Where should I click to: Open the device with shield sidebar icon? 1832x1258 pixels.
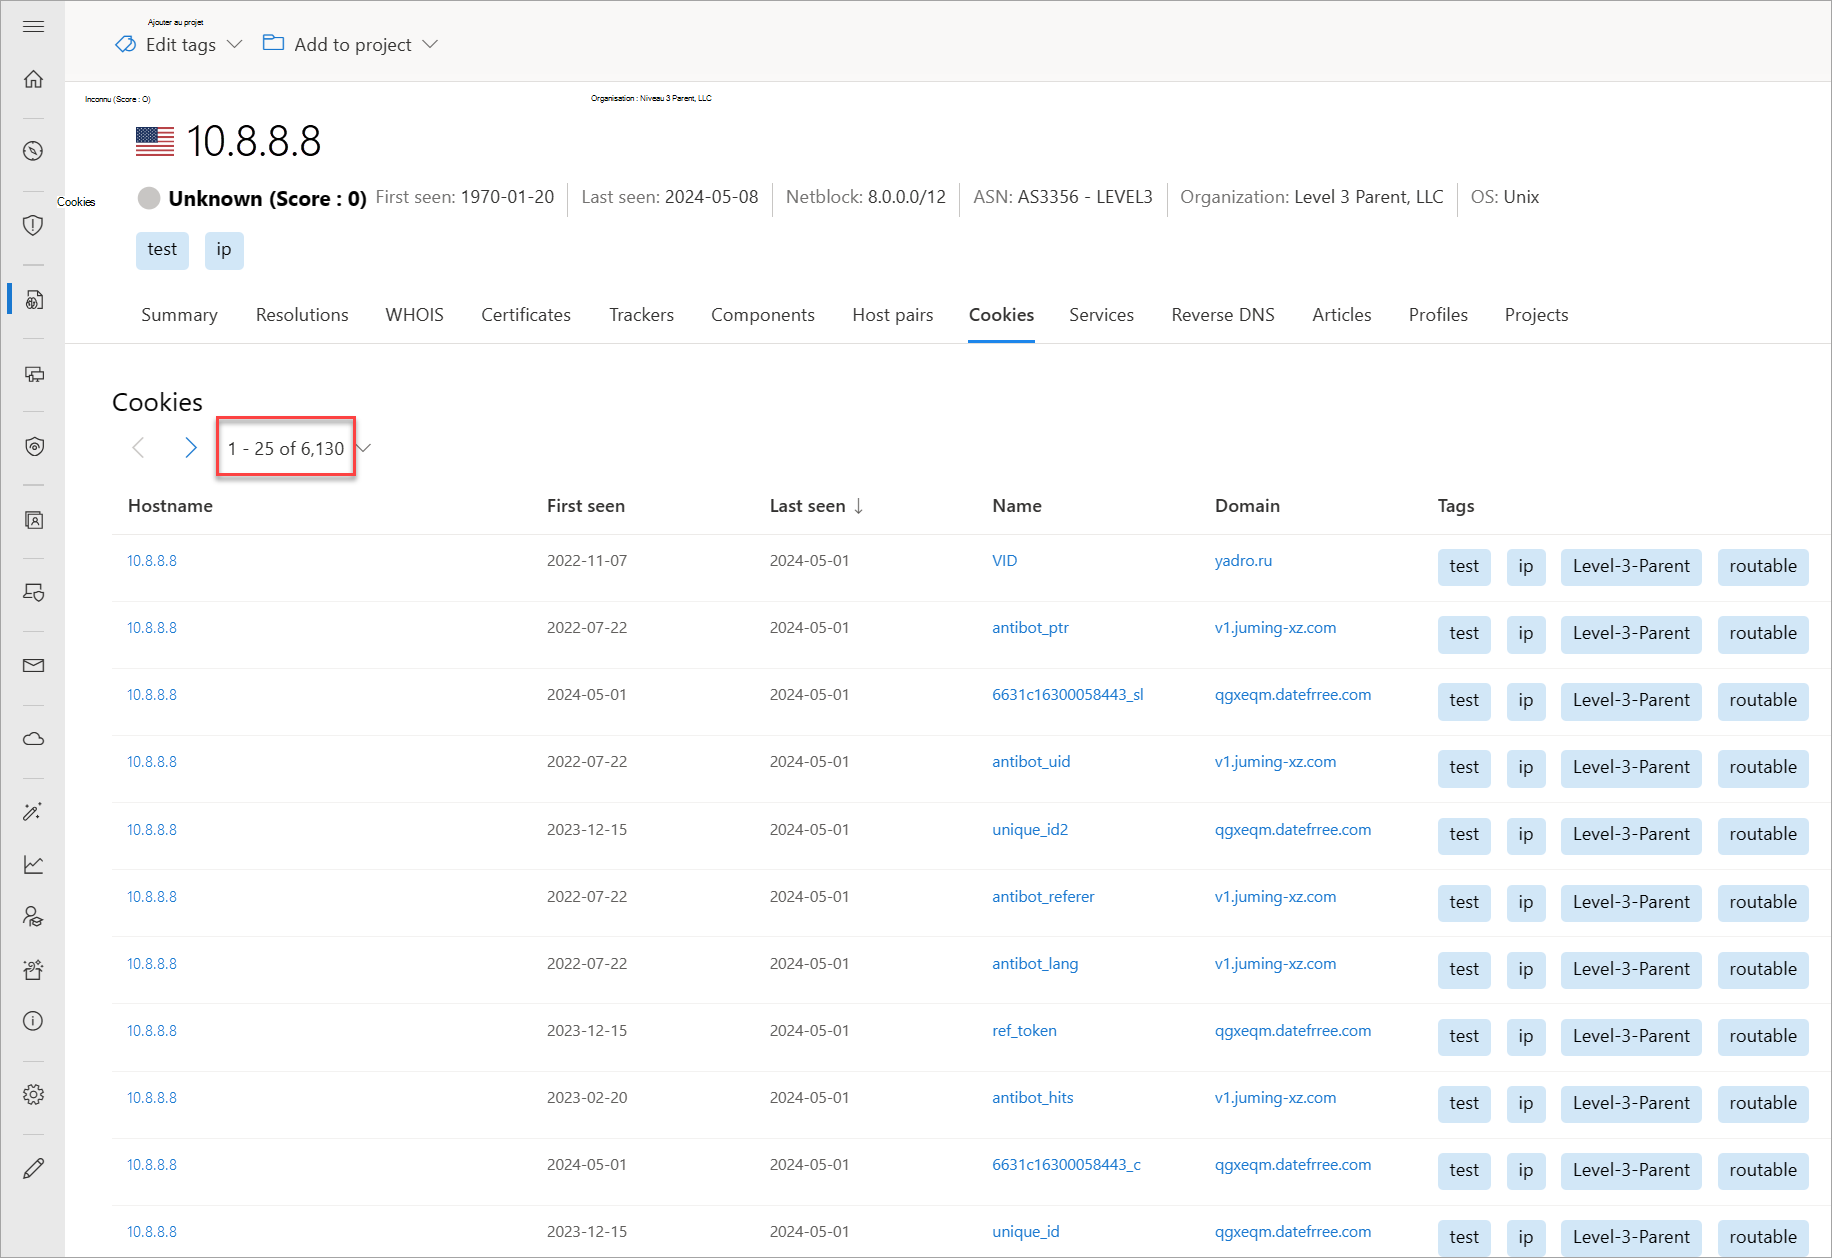[33, 593]
